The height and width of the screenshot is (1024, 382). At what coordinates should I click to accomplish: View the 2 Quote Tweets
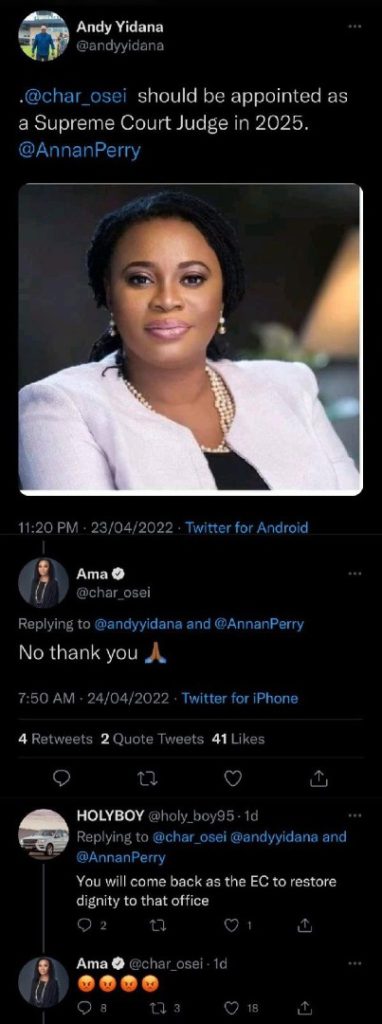coord(152,739)
